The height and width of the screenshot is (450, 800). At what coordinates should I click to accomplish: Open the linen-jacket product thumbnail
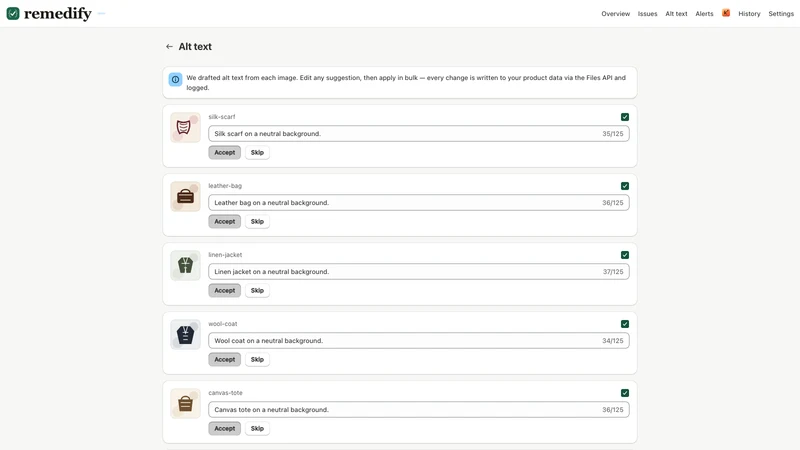coord(185,265)
